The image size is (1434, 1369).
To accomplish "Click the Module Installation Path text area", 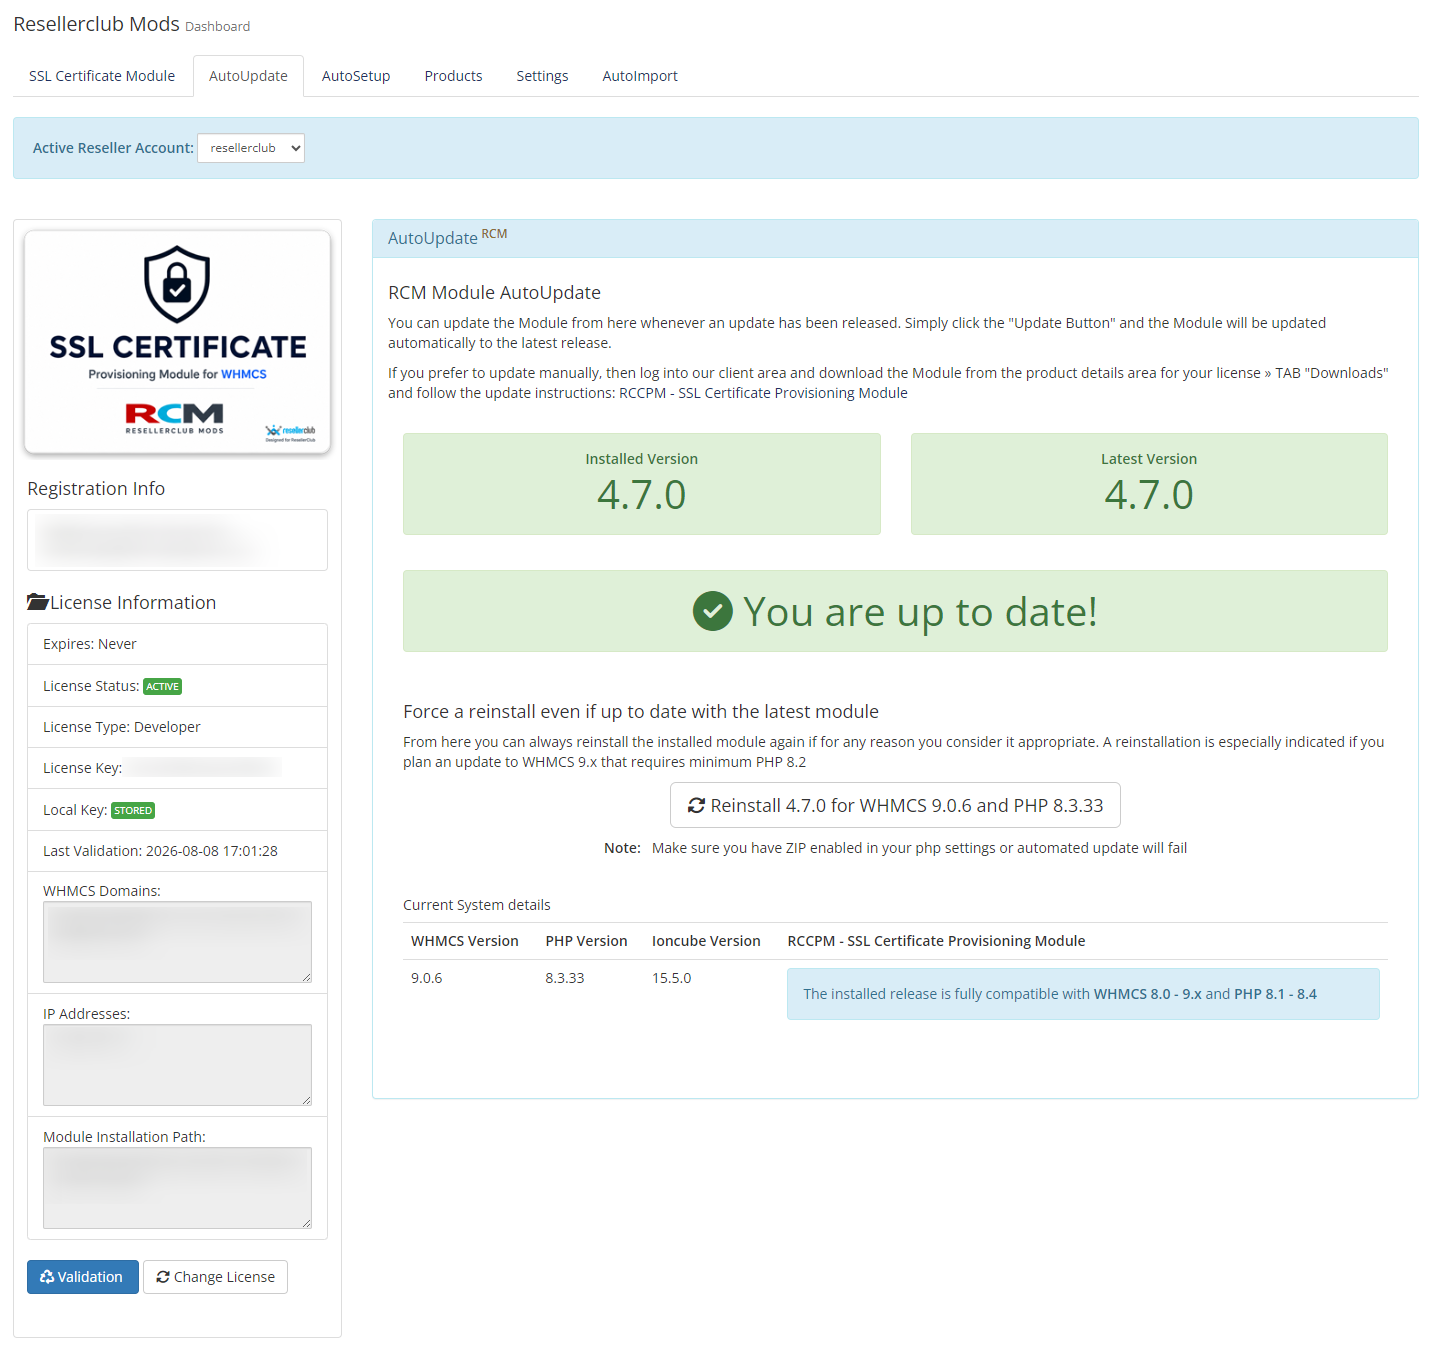I will [177, 1188].
